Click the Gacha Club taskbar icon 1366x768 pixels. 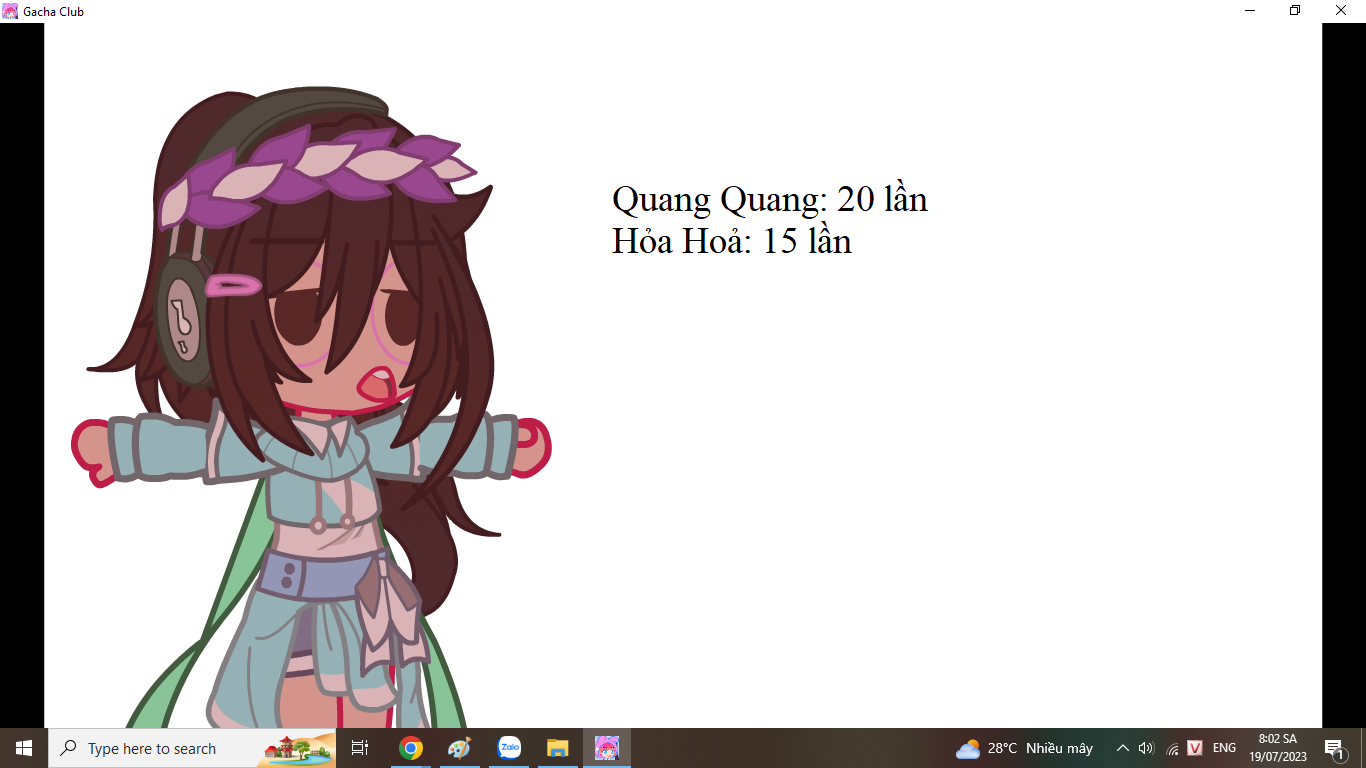coord(607,748)
